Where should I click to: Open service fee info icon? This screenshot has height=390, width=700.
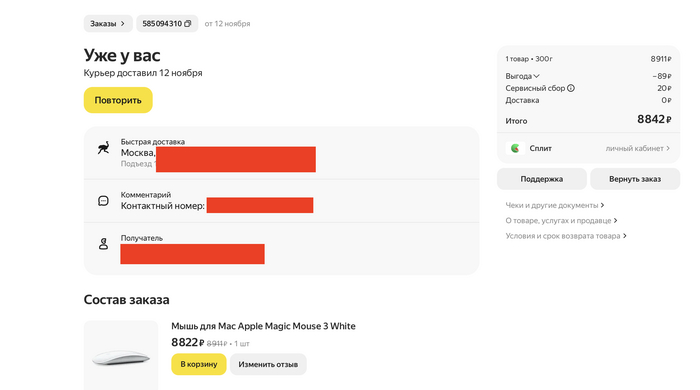pos(571,88)
